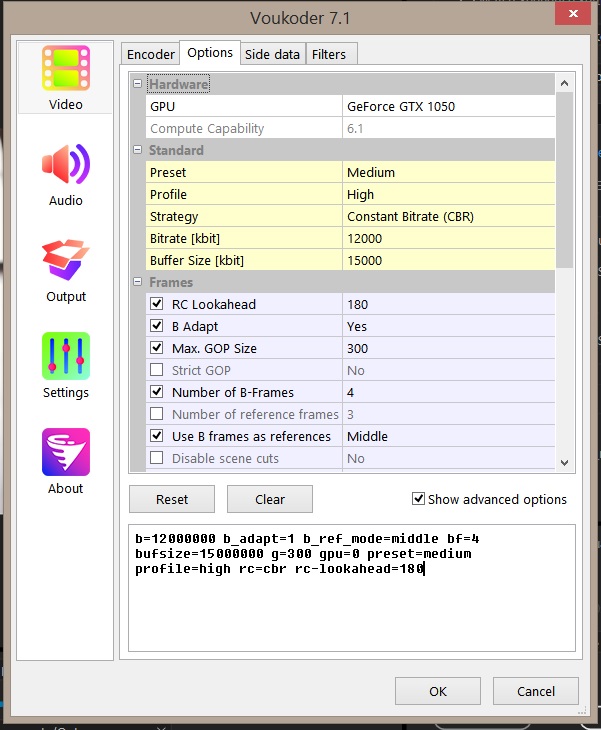Toggle the Number of B-Frames checkbox
The height and width of the screenshot is (730, 601).
pyautogui.click(x=156, y=392)
